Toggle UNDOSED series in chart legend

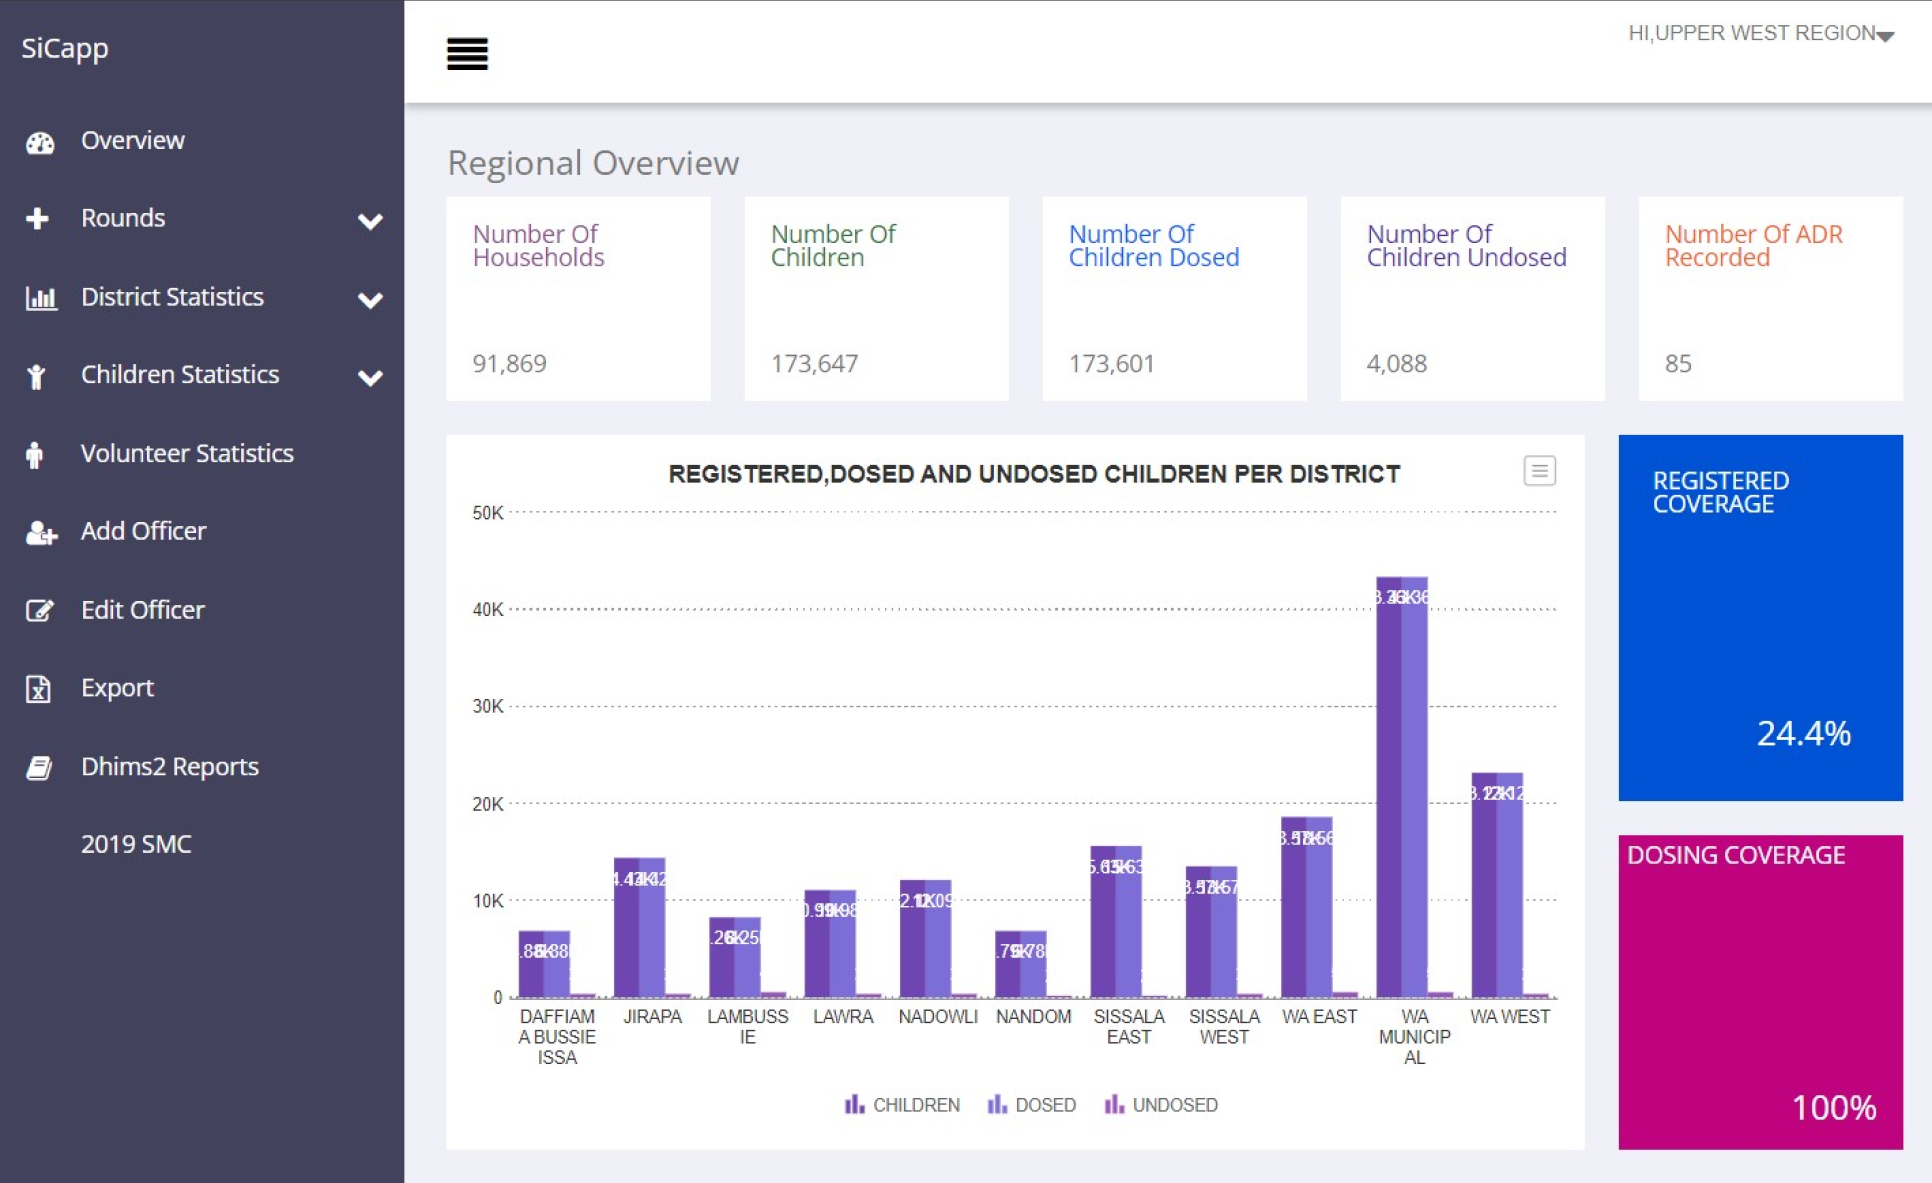1160,1105
